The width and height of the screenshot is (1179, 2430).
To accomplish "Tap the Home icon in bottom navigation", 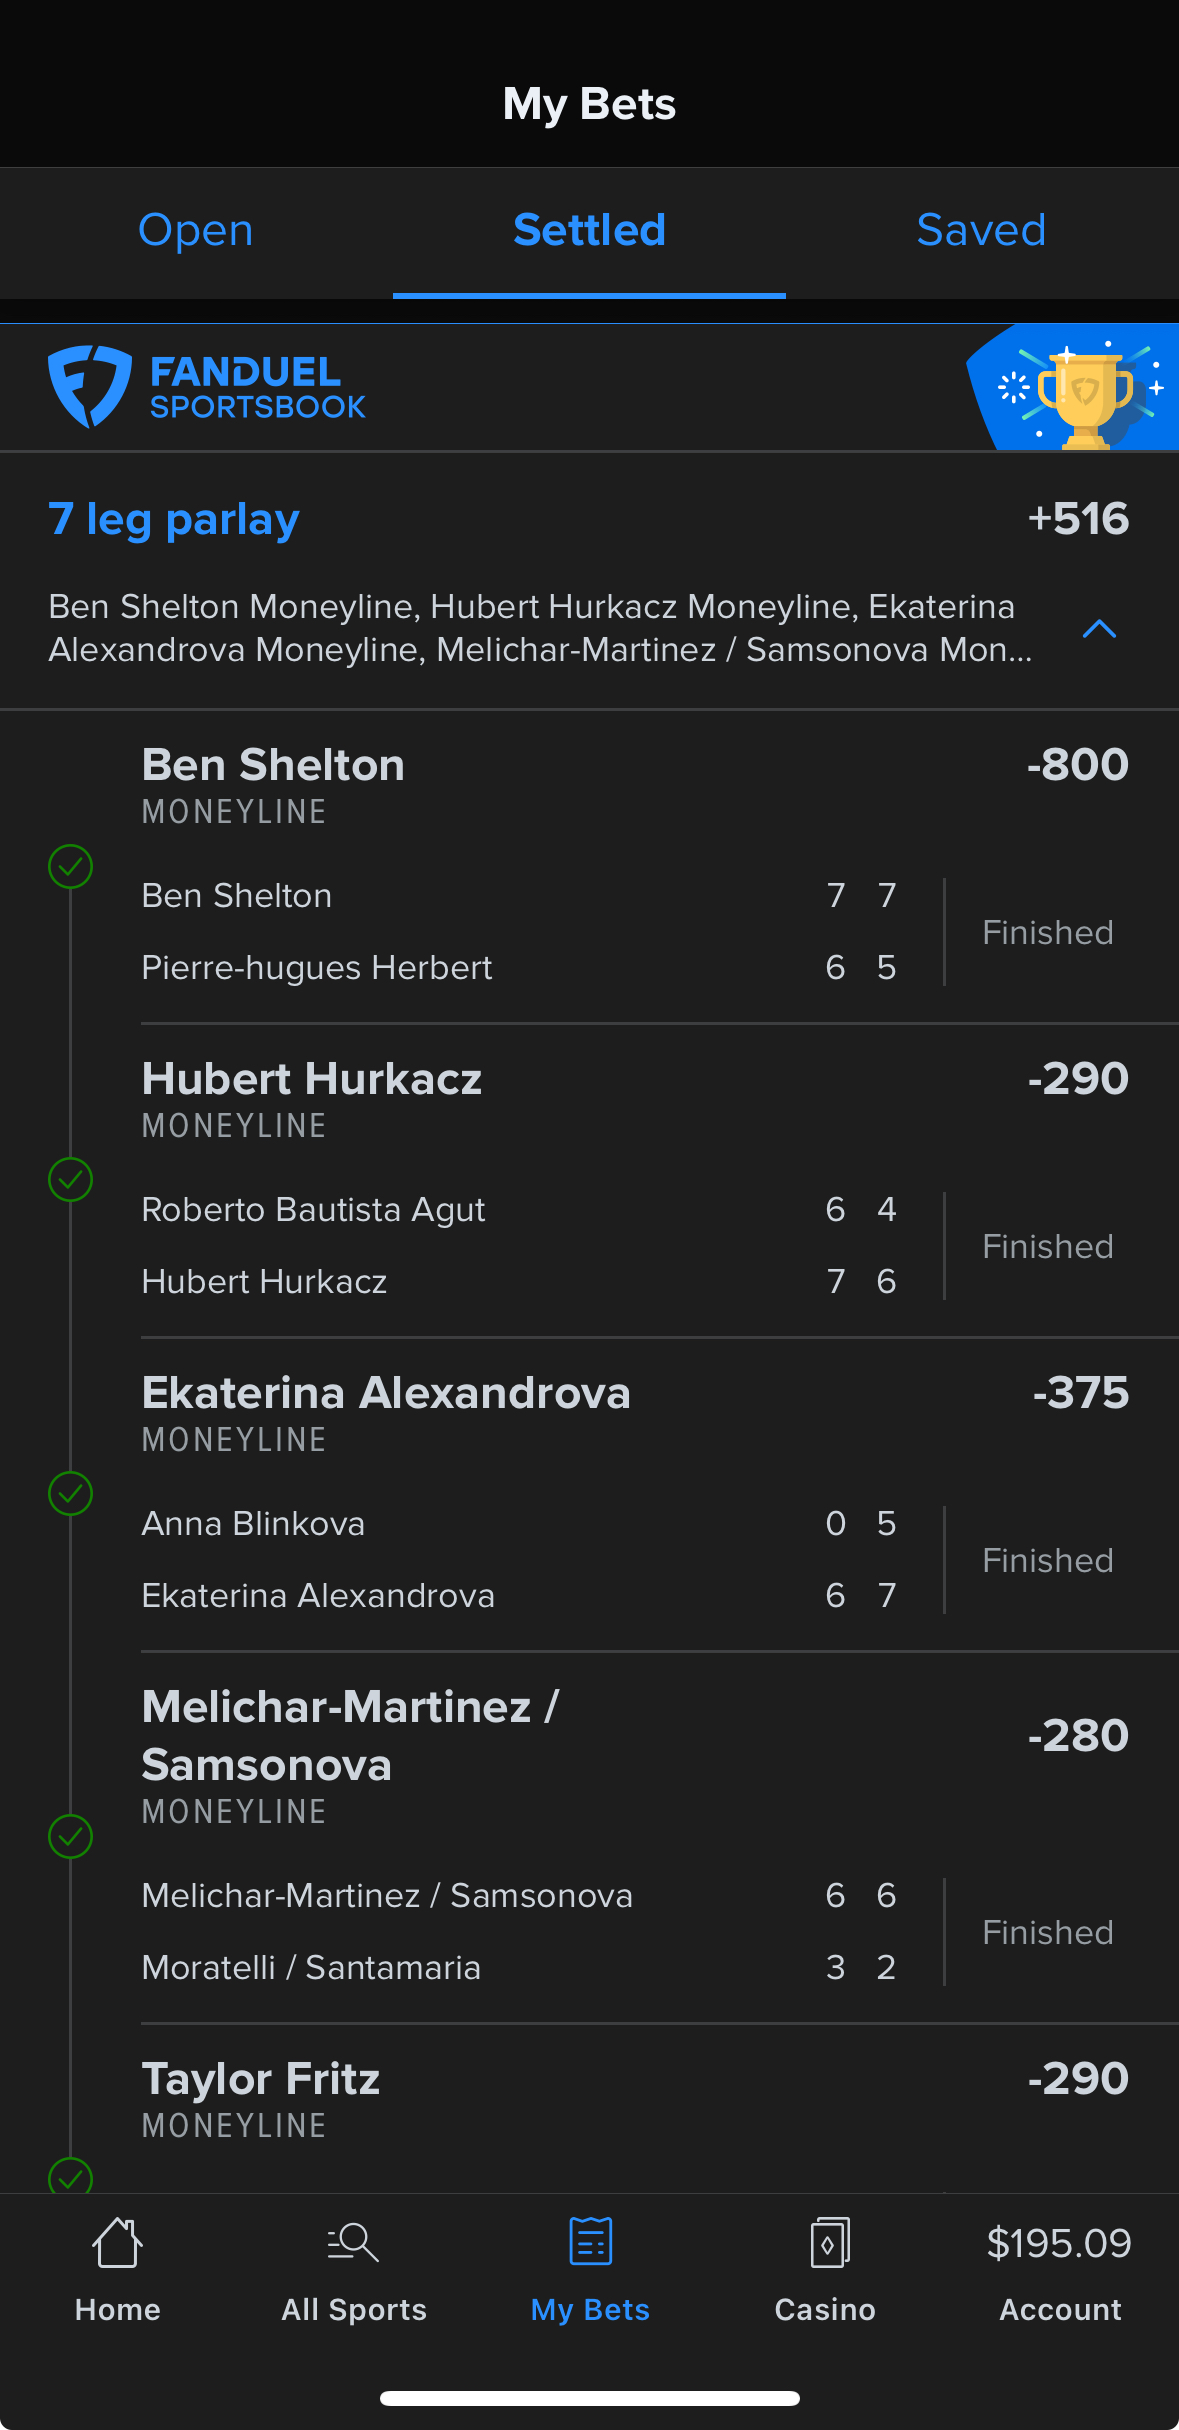I will [x=117, y=2243].
